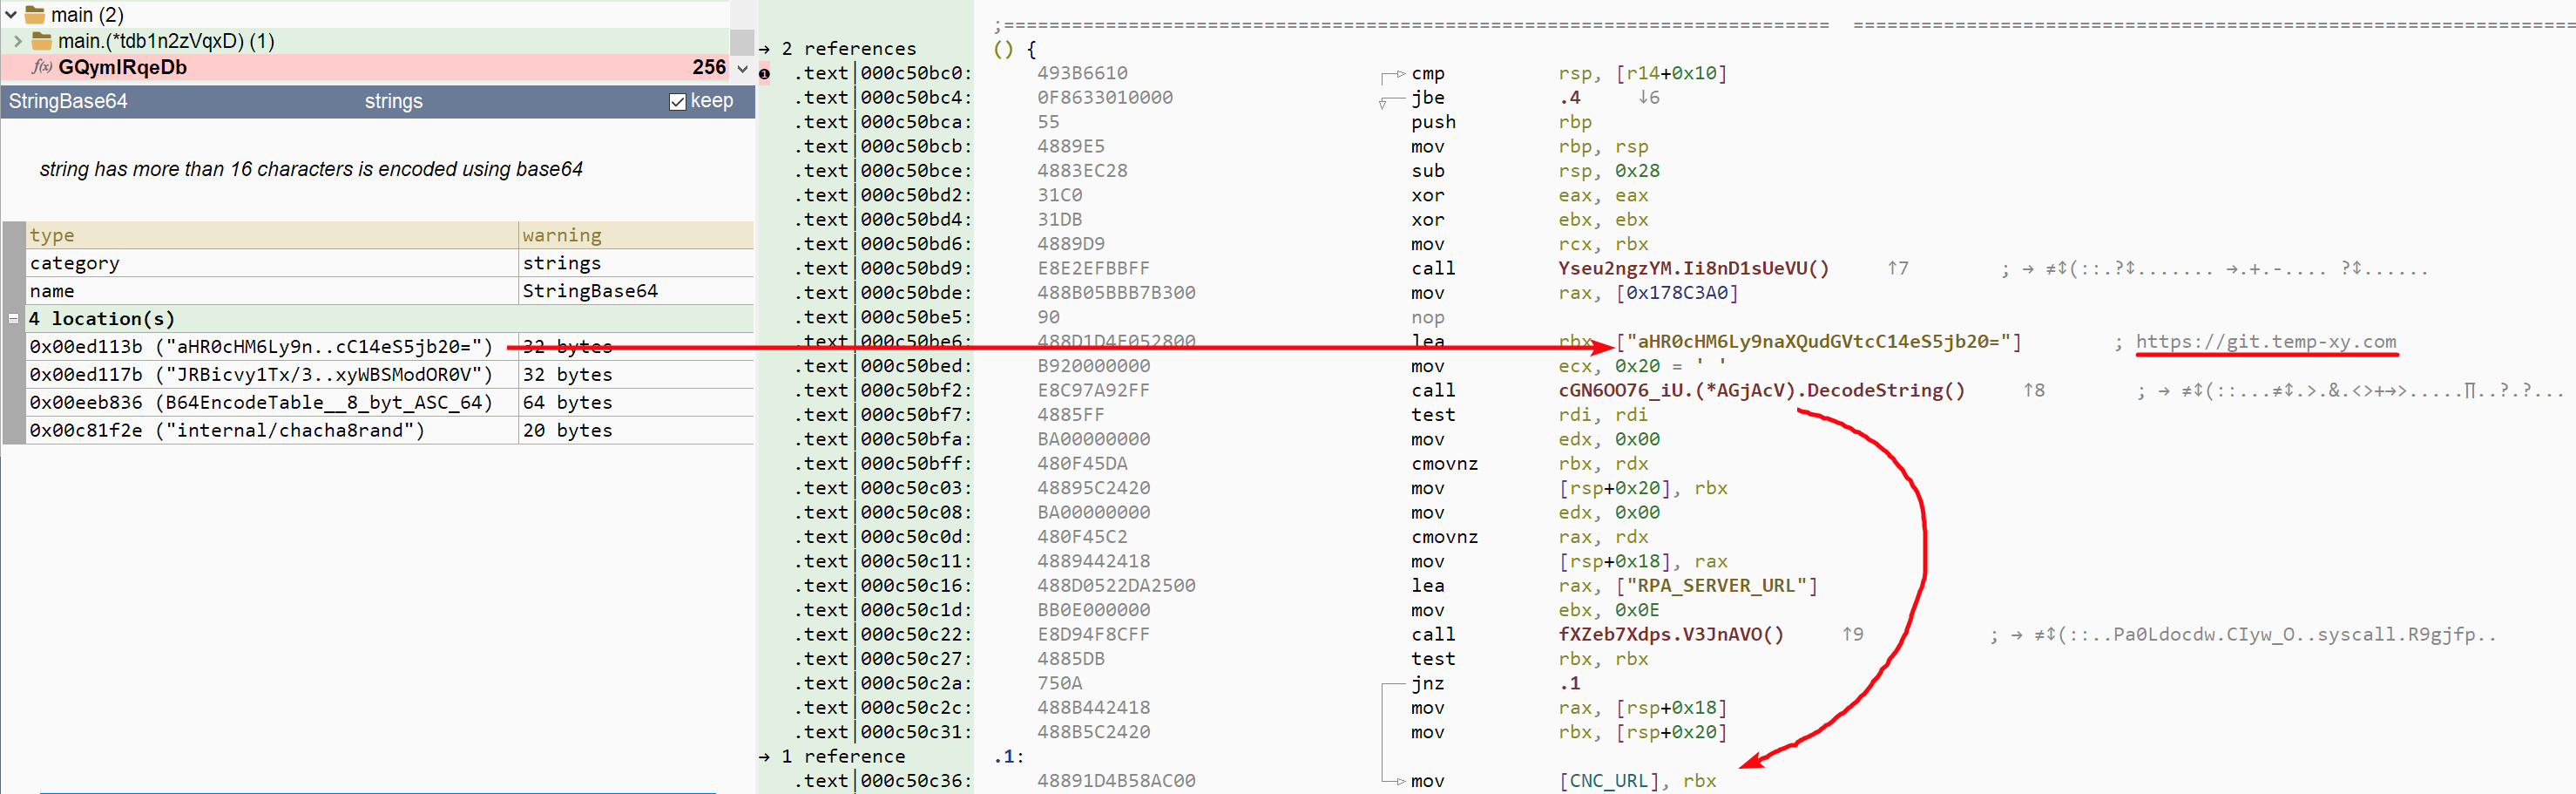Follow the https://git.temp-xy.com link
2576x794 pixels.
(x=2266, y=342)
